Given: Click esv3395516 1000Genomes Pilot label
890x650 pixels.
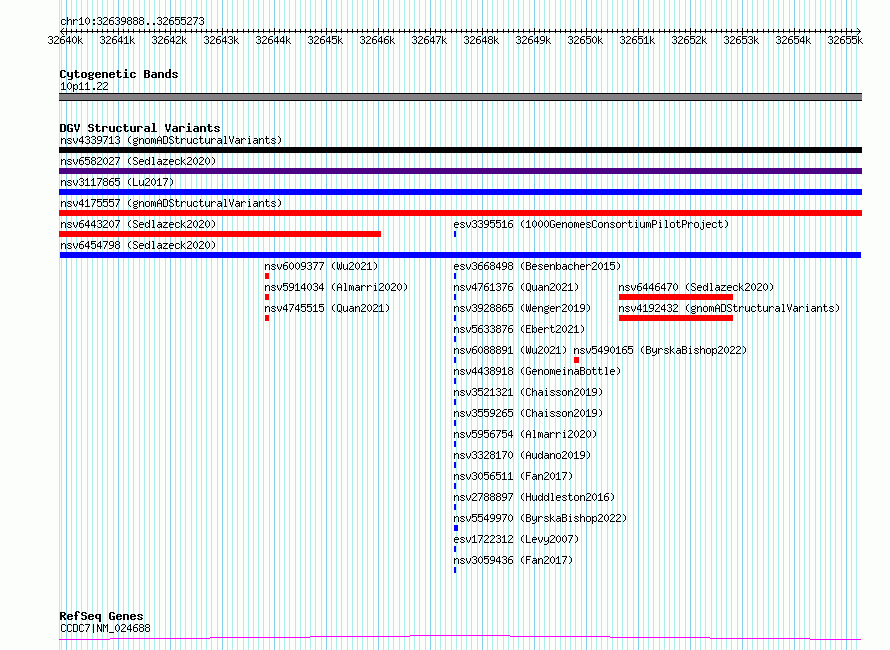Looking at the screenshot, I should (591, 224).
